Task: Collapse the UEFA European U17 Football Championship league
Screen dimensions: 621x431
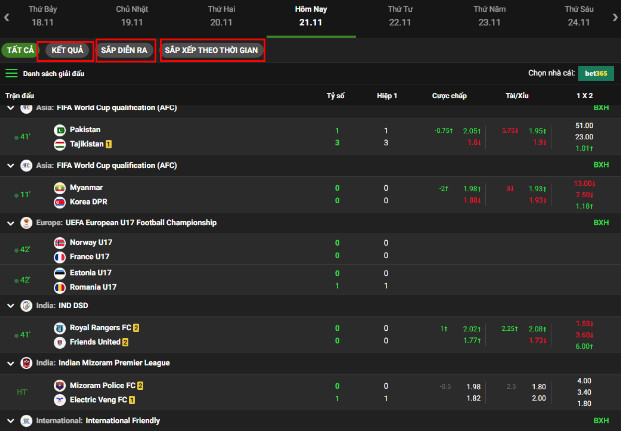Action: (11, 223)
